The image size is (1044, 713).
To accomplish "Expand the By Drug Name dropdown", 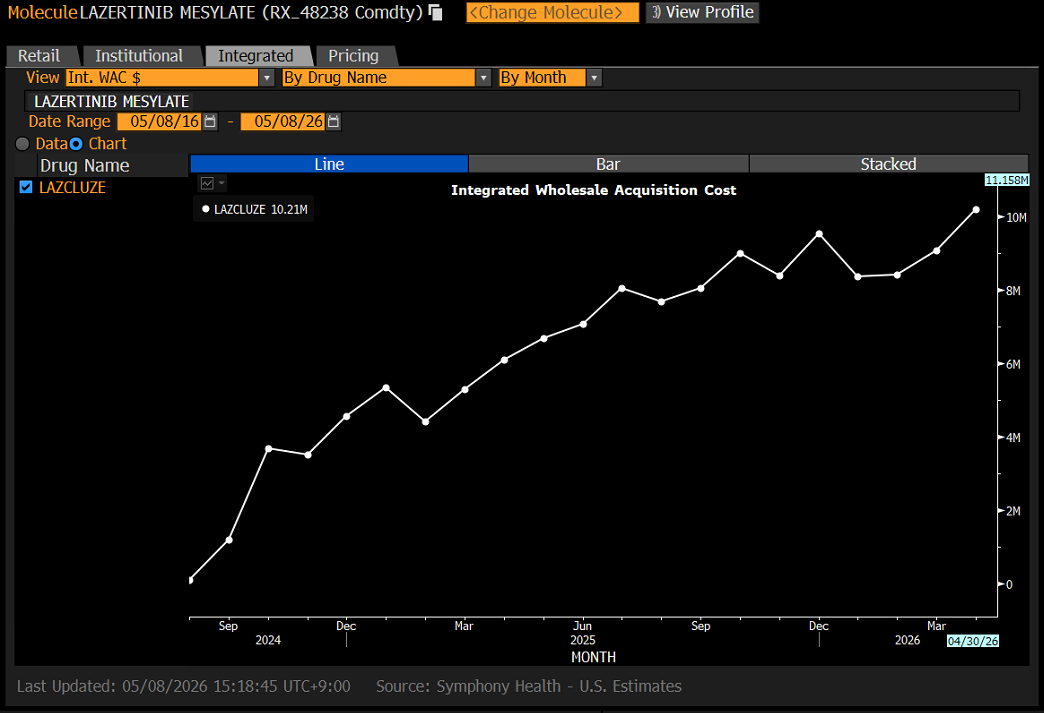I will (484, 78).
